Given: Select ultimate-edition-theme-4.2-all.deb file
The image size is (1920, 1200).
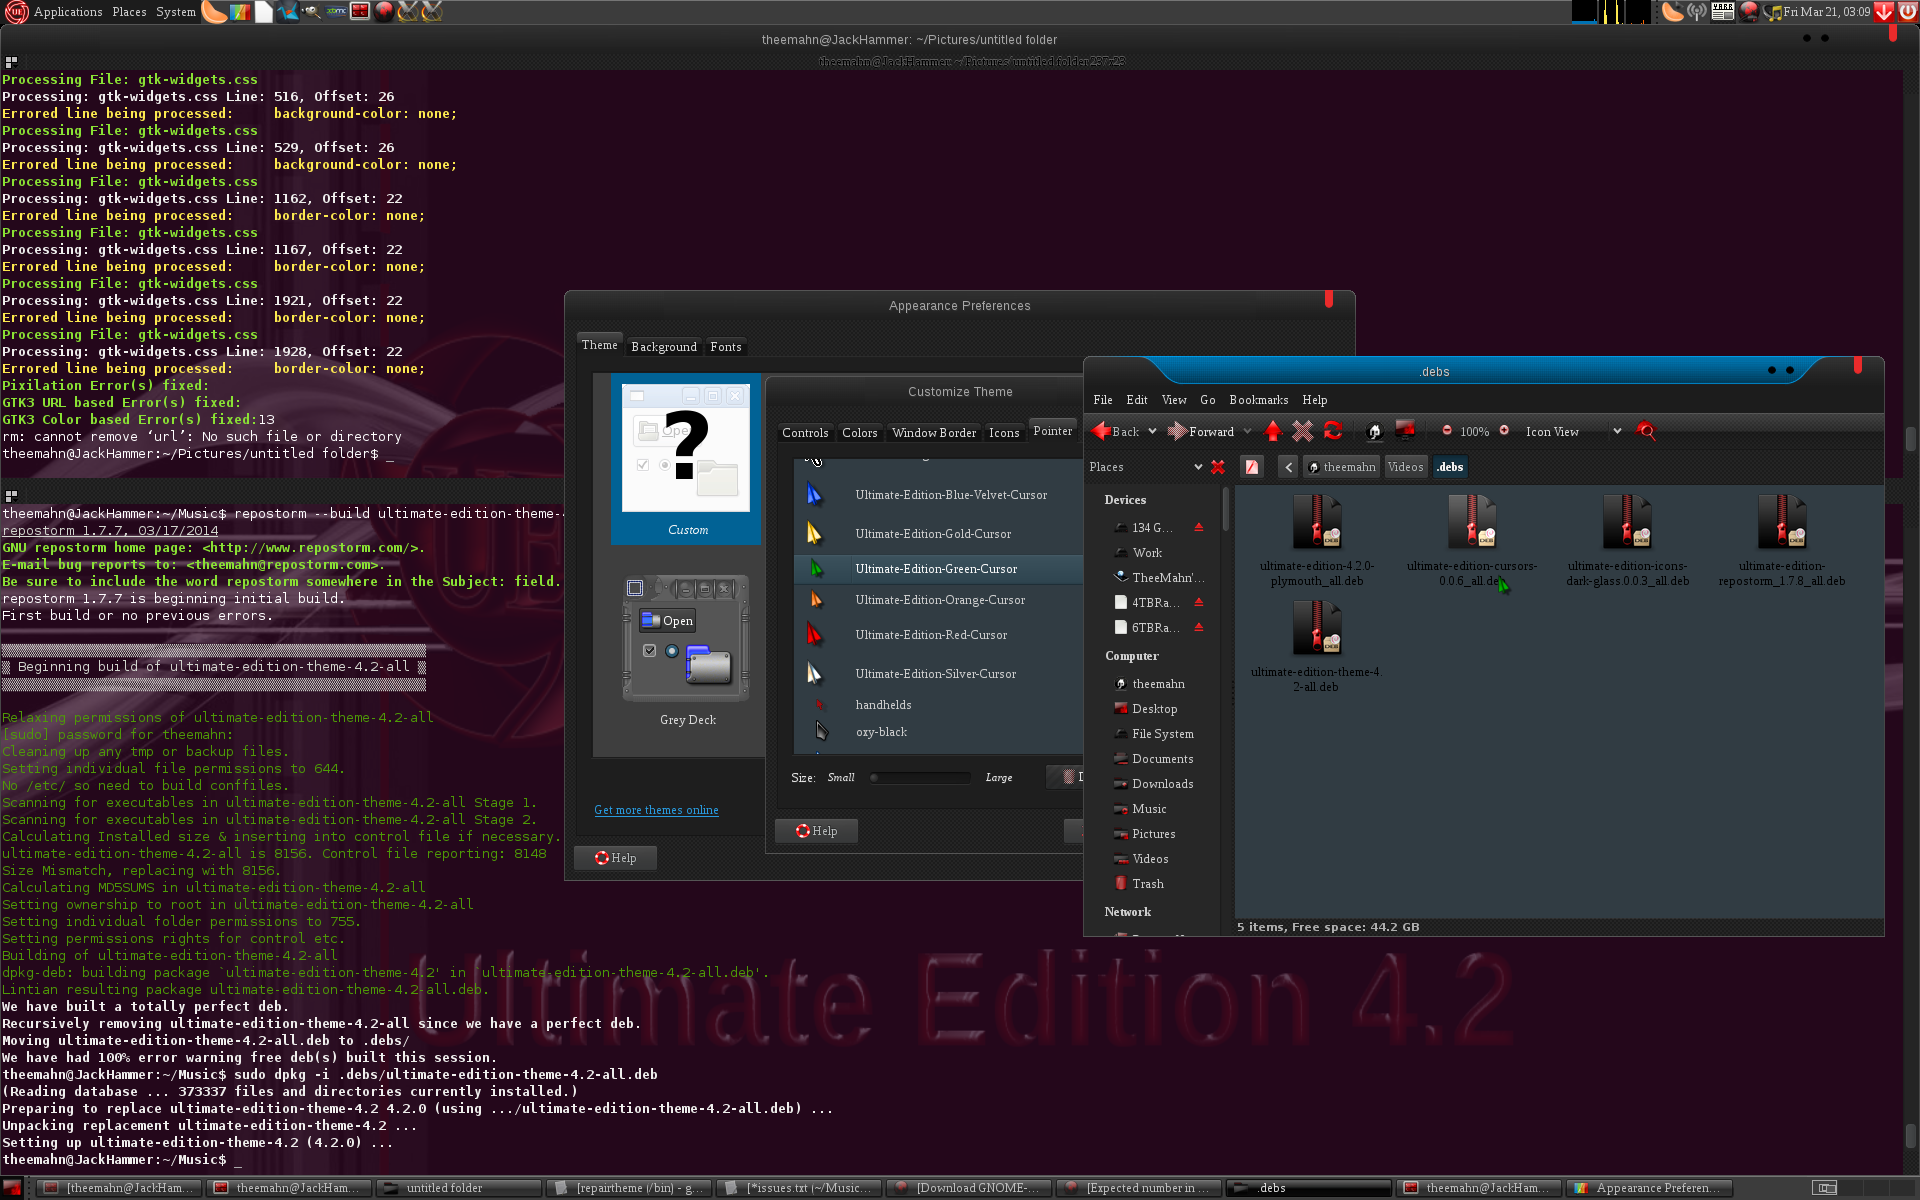Looking at the screenshot, I should point(1317,647).
